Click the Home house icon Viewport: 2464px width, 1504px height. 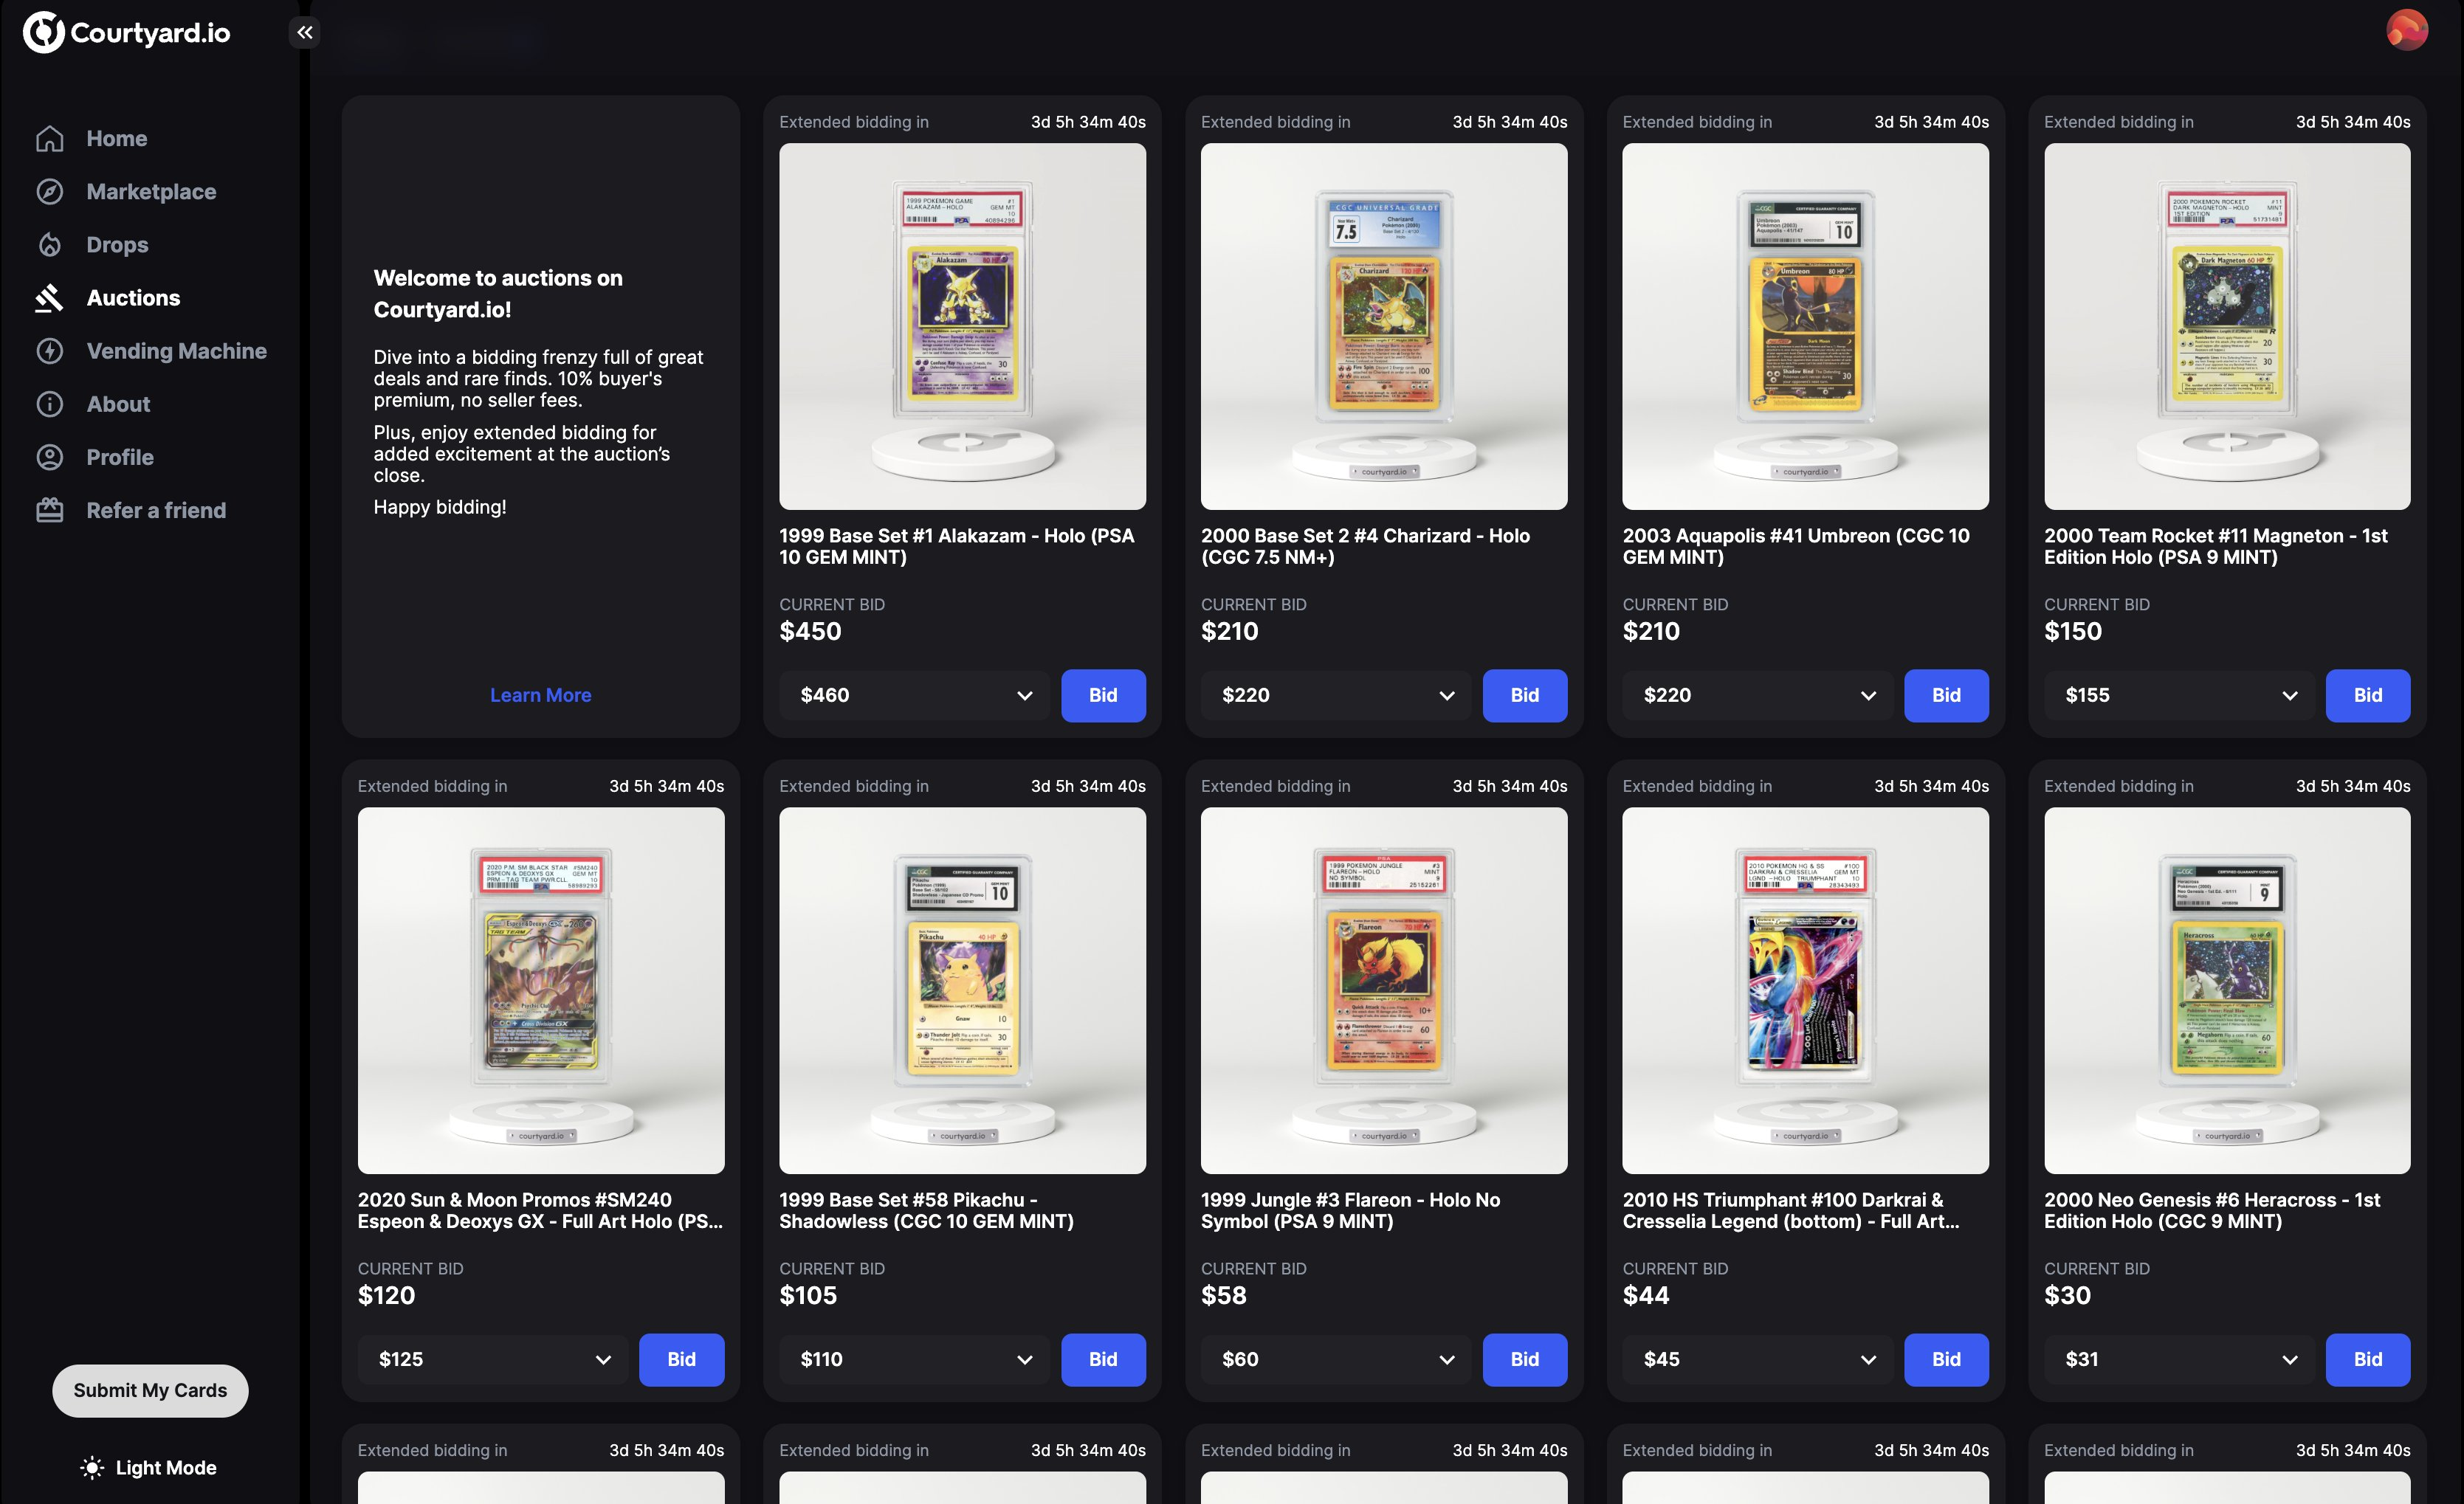coord(50,139)
